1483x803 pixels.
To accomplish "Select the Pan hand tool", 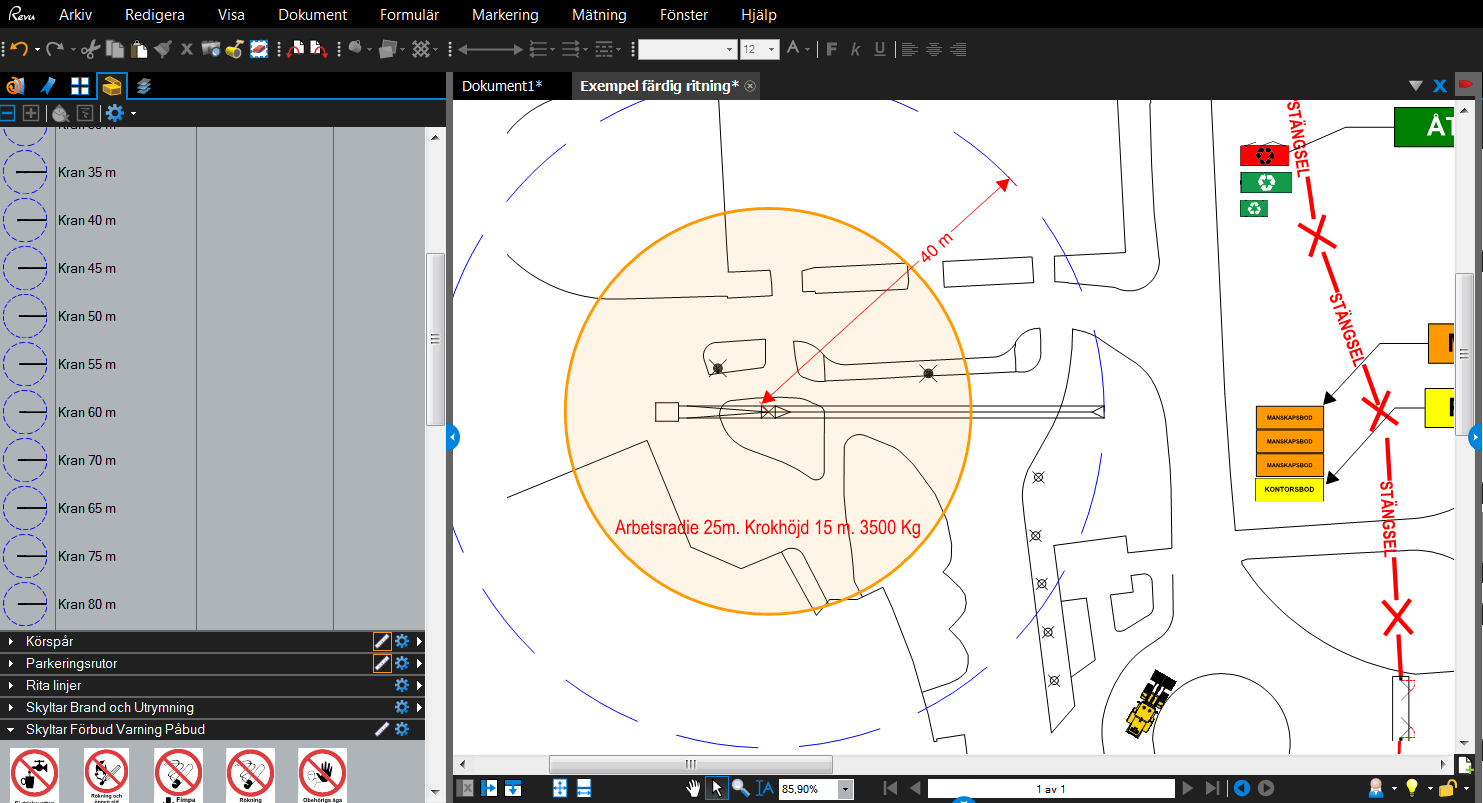I will tap(693, 788).
